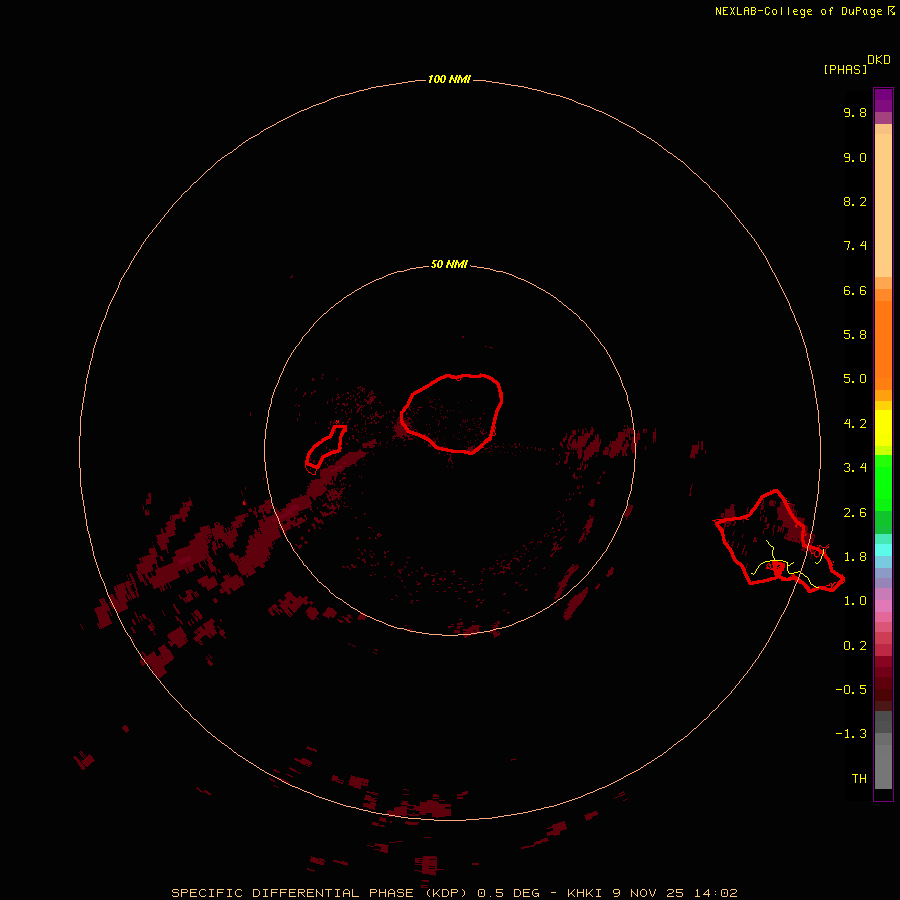This screenshot has height=900, width=900.
Task: Click the 5.0 color scale label
Action: [855, 379]
